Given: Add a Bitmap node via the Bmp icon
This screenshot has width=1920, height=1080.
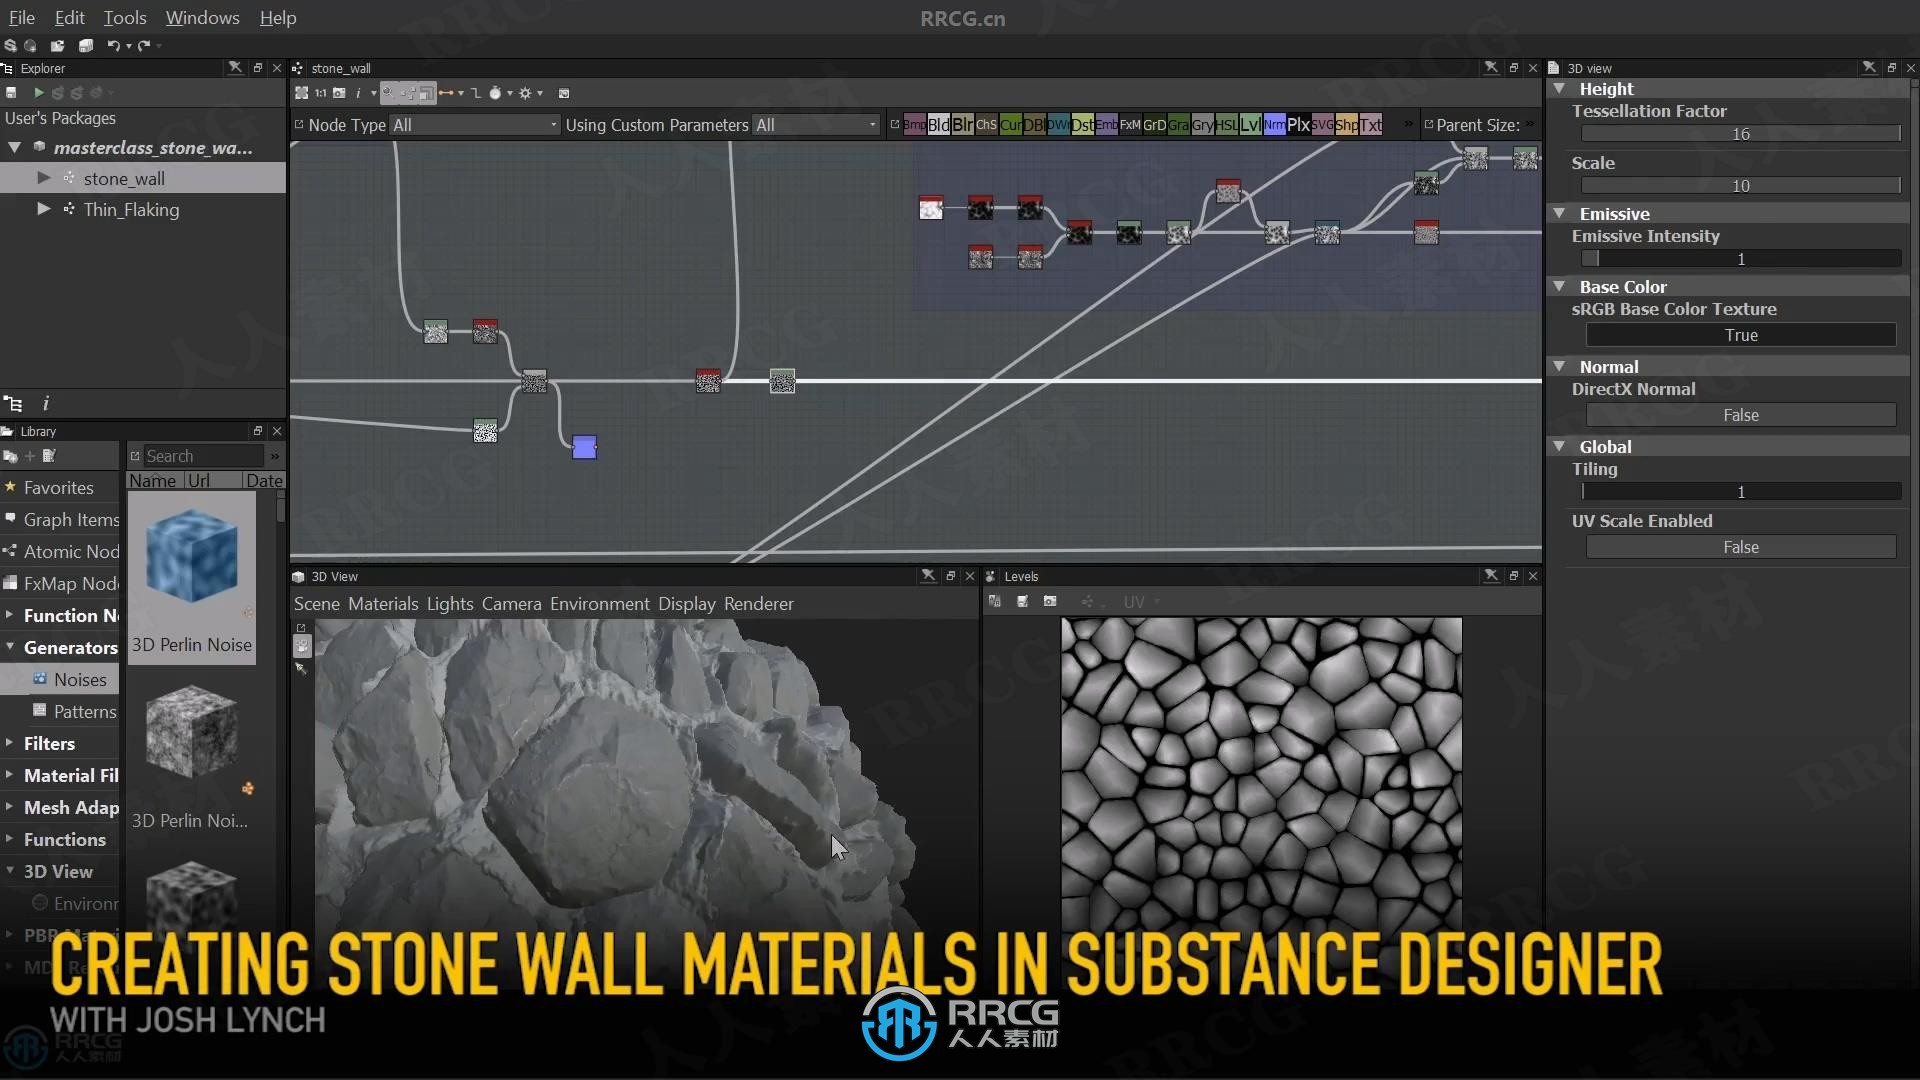Looking at the screenshot, I should (x=914, y=125).
